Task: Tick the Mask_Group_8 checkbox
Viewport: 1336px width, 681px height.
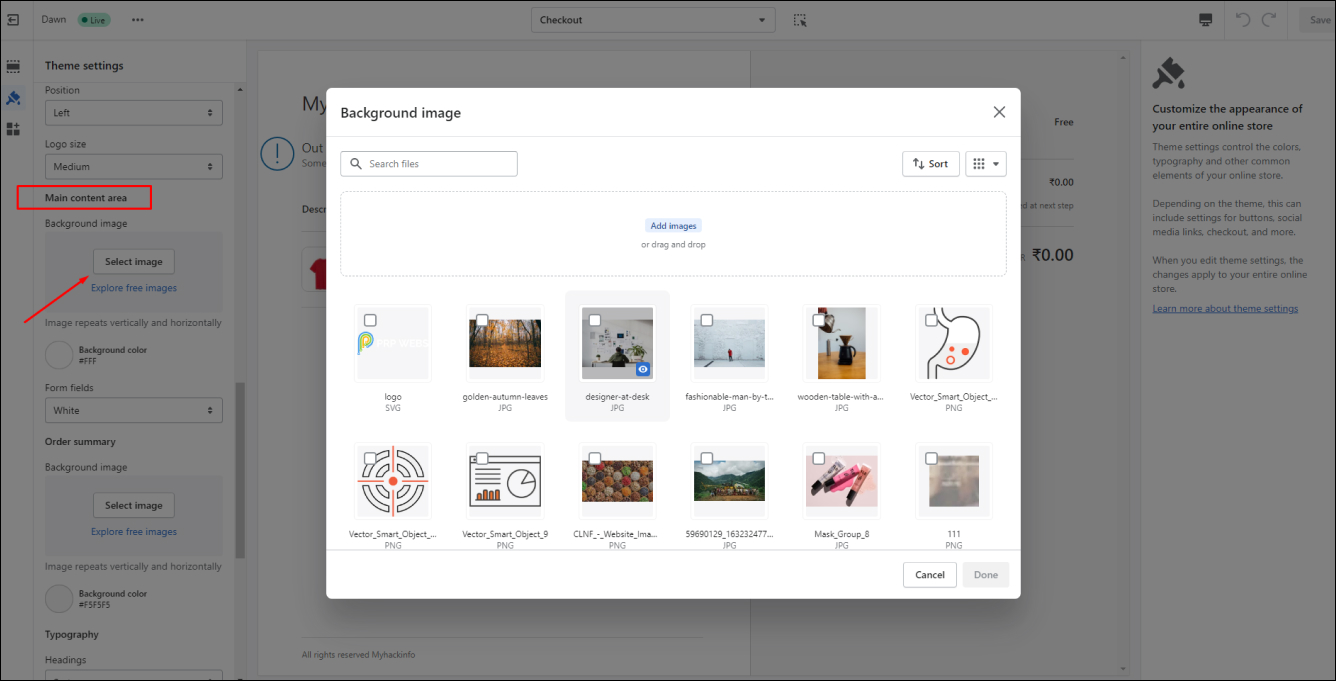Action: 819,458
